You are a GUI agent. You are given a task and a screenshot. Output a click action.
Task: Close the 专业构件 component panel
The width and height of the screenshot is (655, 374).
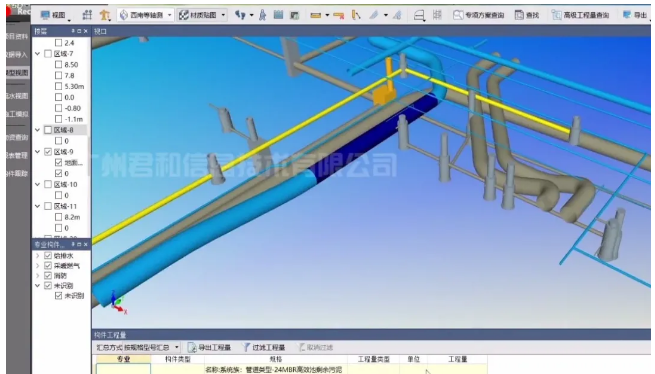coord(86,244)
